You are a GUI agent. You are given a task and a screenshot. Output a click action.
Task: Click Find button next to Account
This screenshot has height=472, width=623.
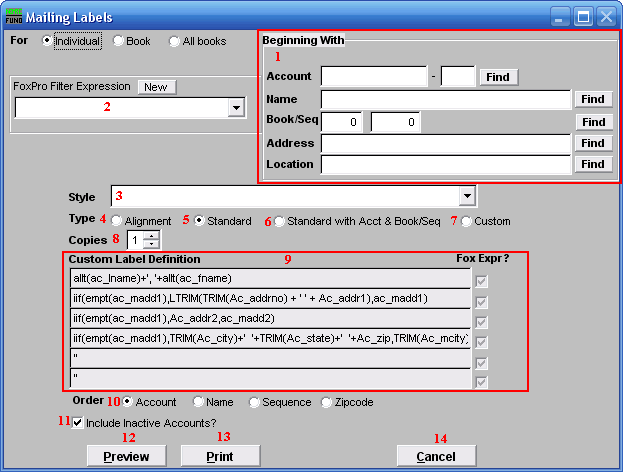pyautogui.click(x=497, y=76)
